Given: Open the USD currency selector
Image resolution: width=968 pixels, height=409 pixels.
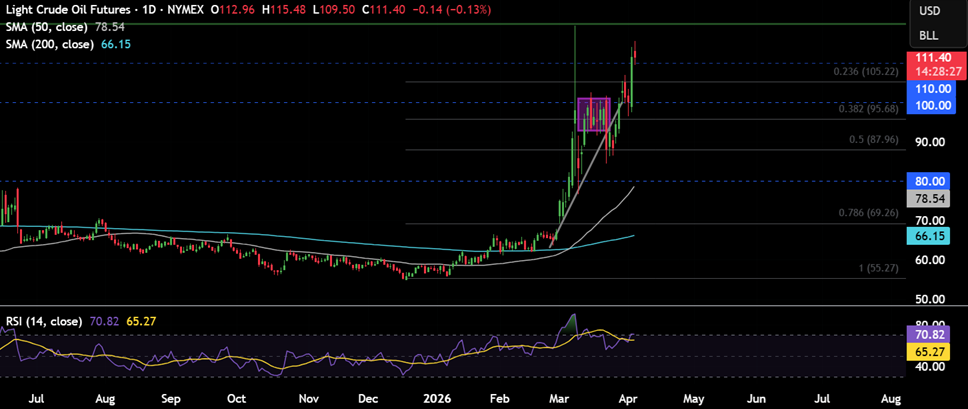Looking at the screenshot, I should click(x=929, y=11).
